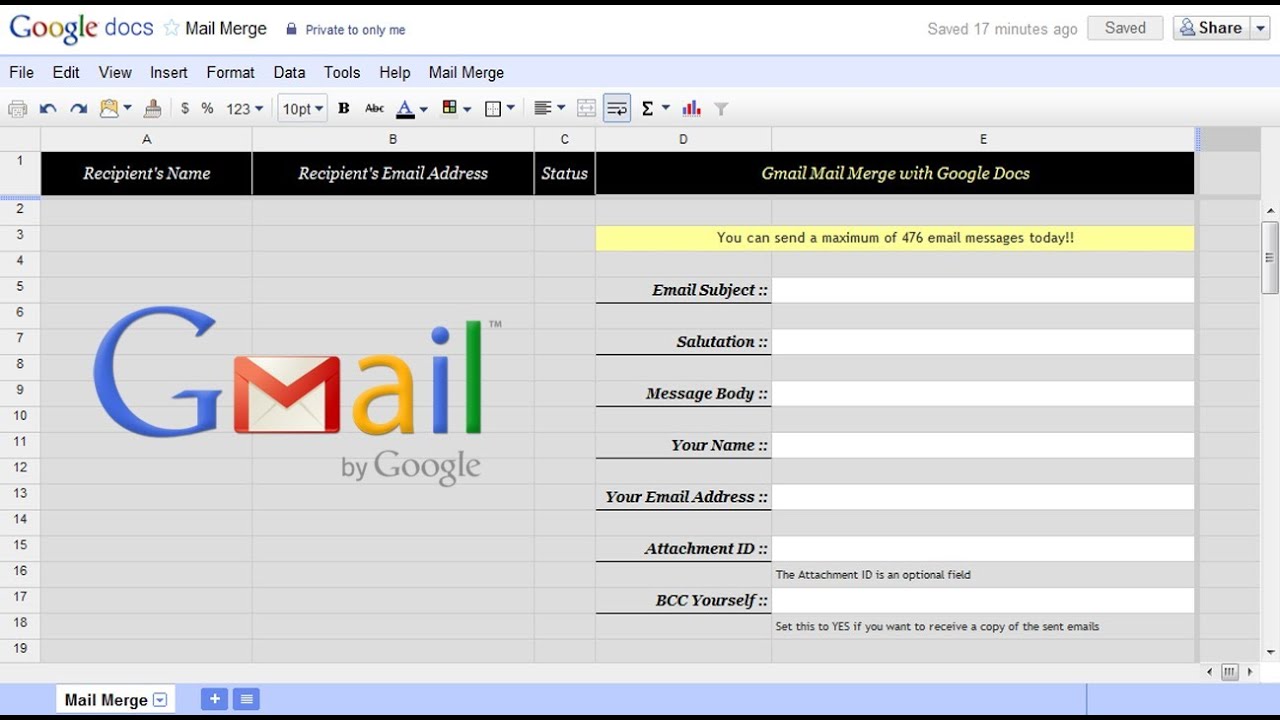Open the Tools menu

(x=342, y=72)
